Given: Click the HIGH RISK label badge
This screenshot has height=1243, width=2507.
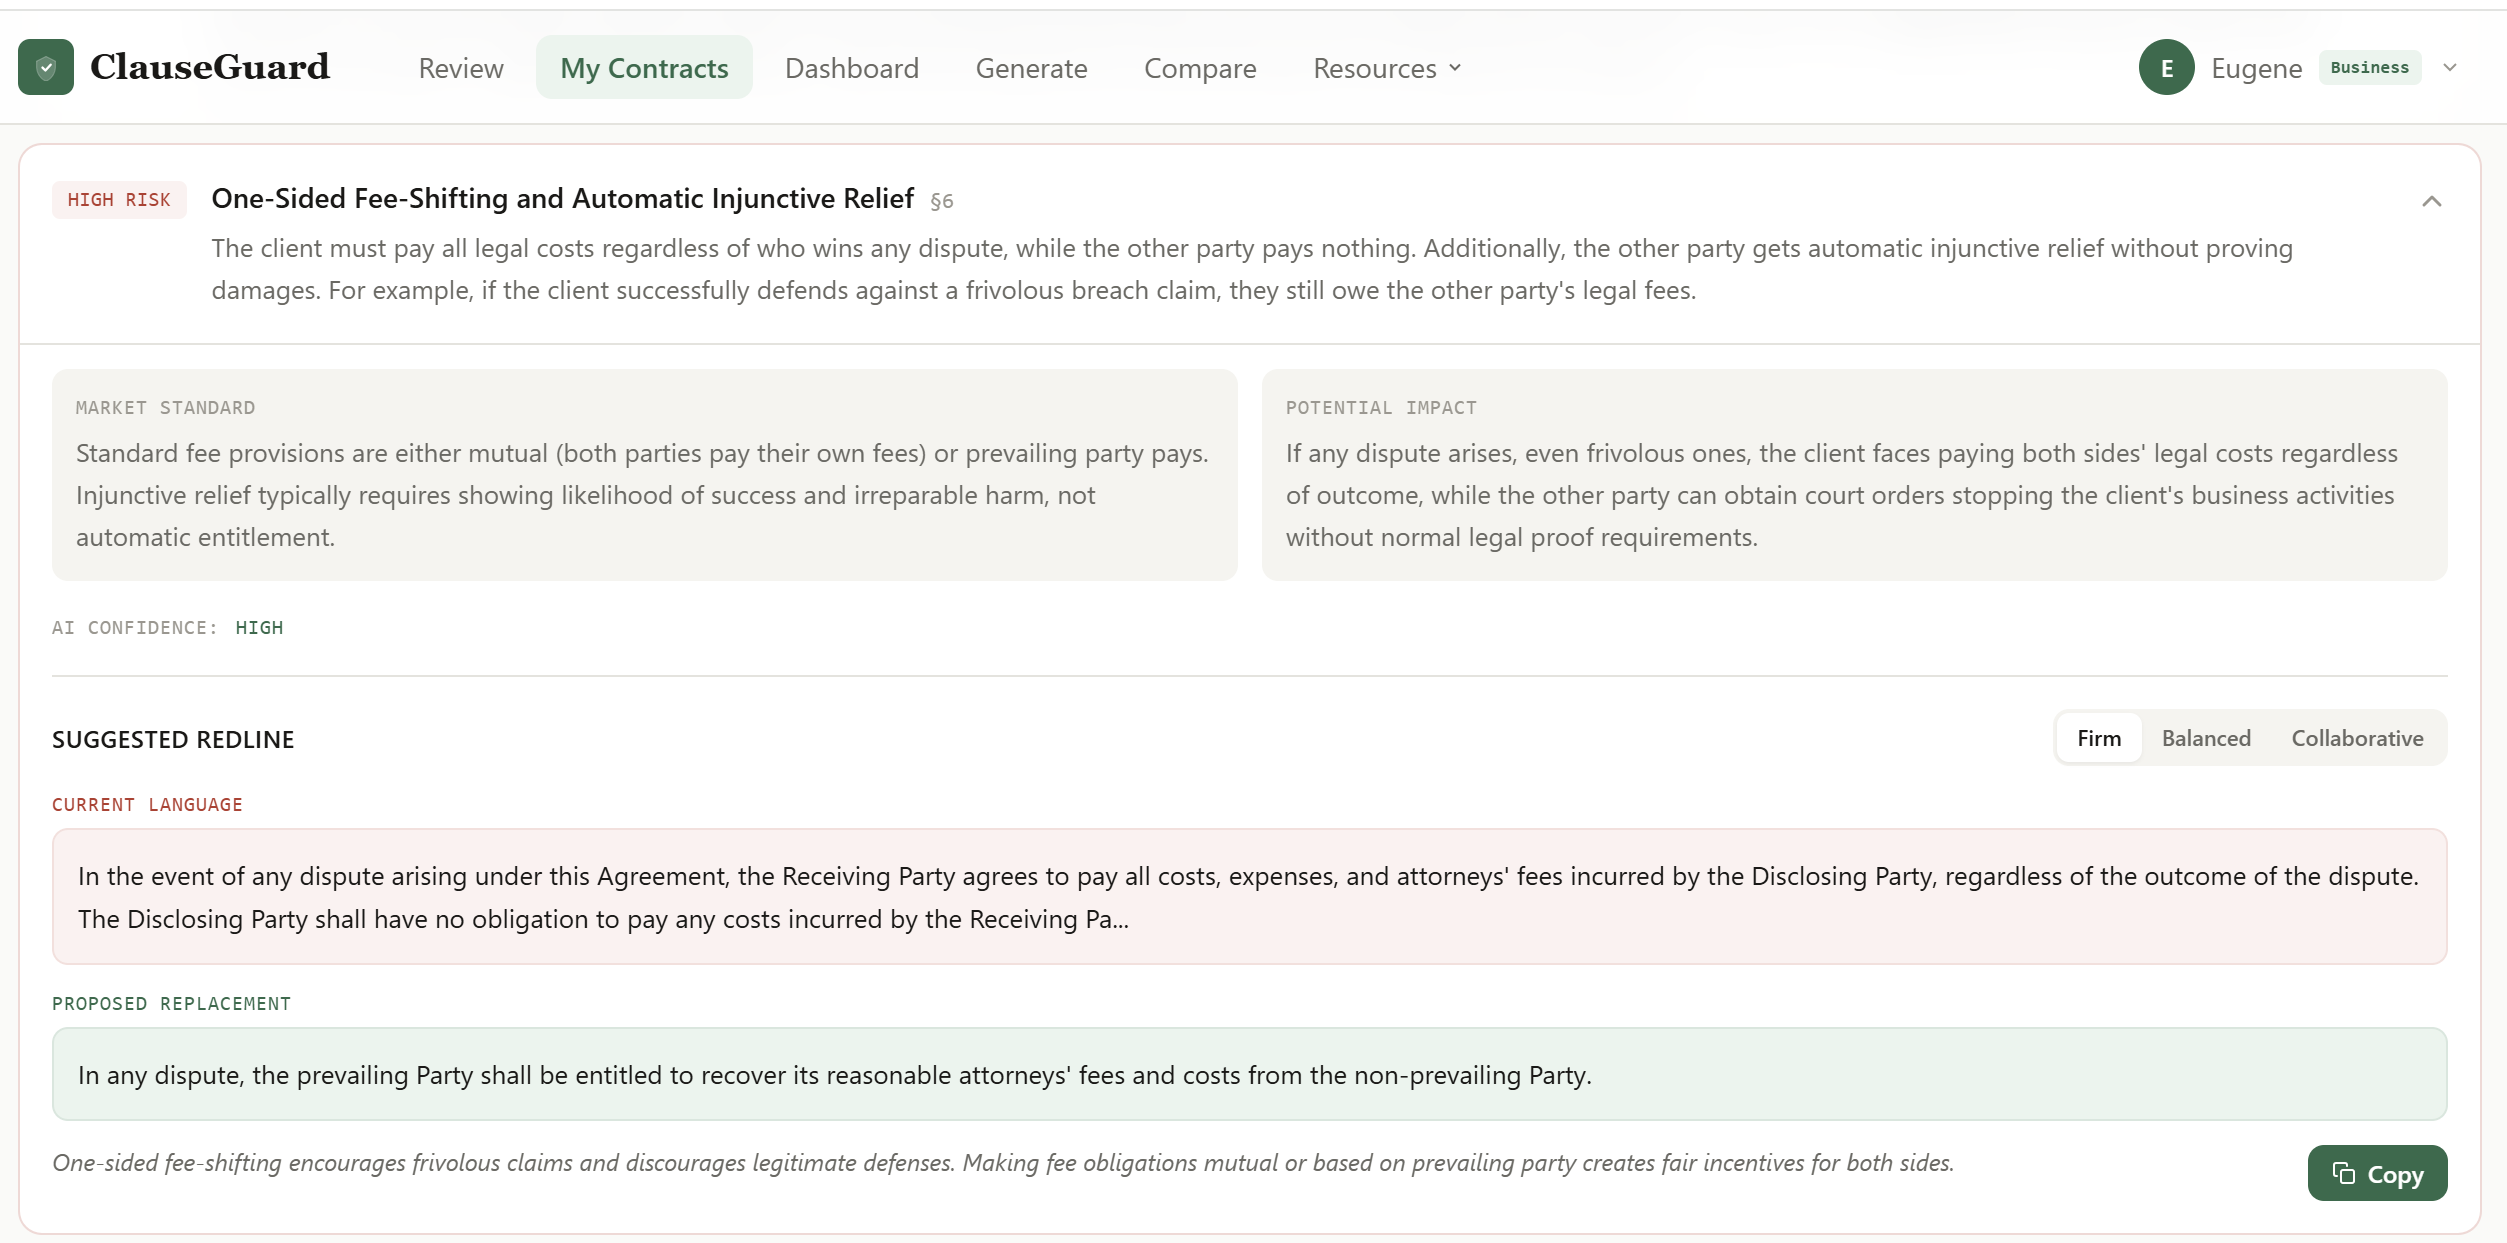Looking at the screenshot, I should 119,200.
